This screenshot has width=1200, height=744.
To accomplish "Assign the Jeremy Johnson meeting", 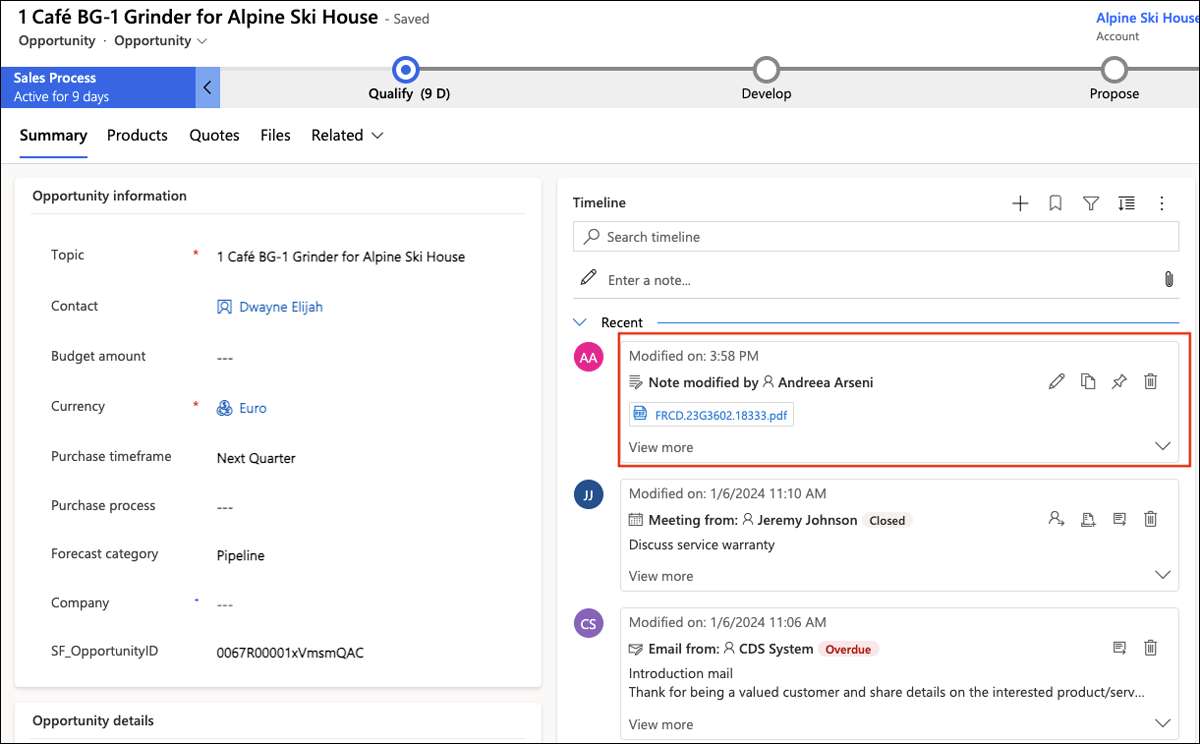I will pyautogui.click(x=1056, y=519).
